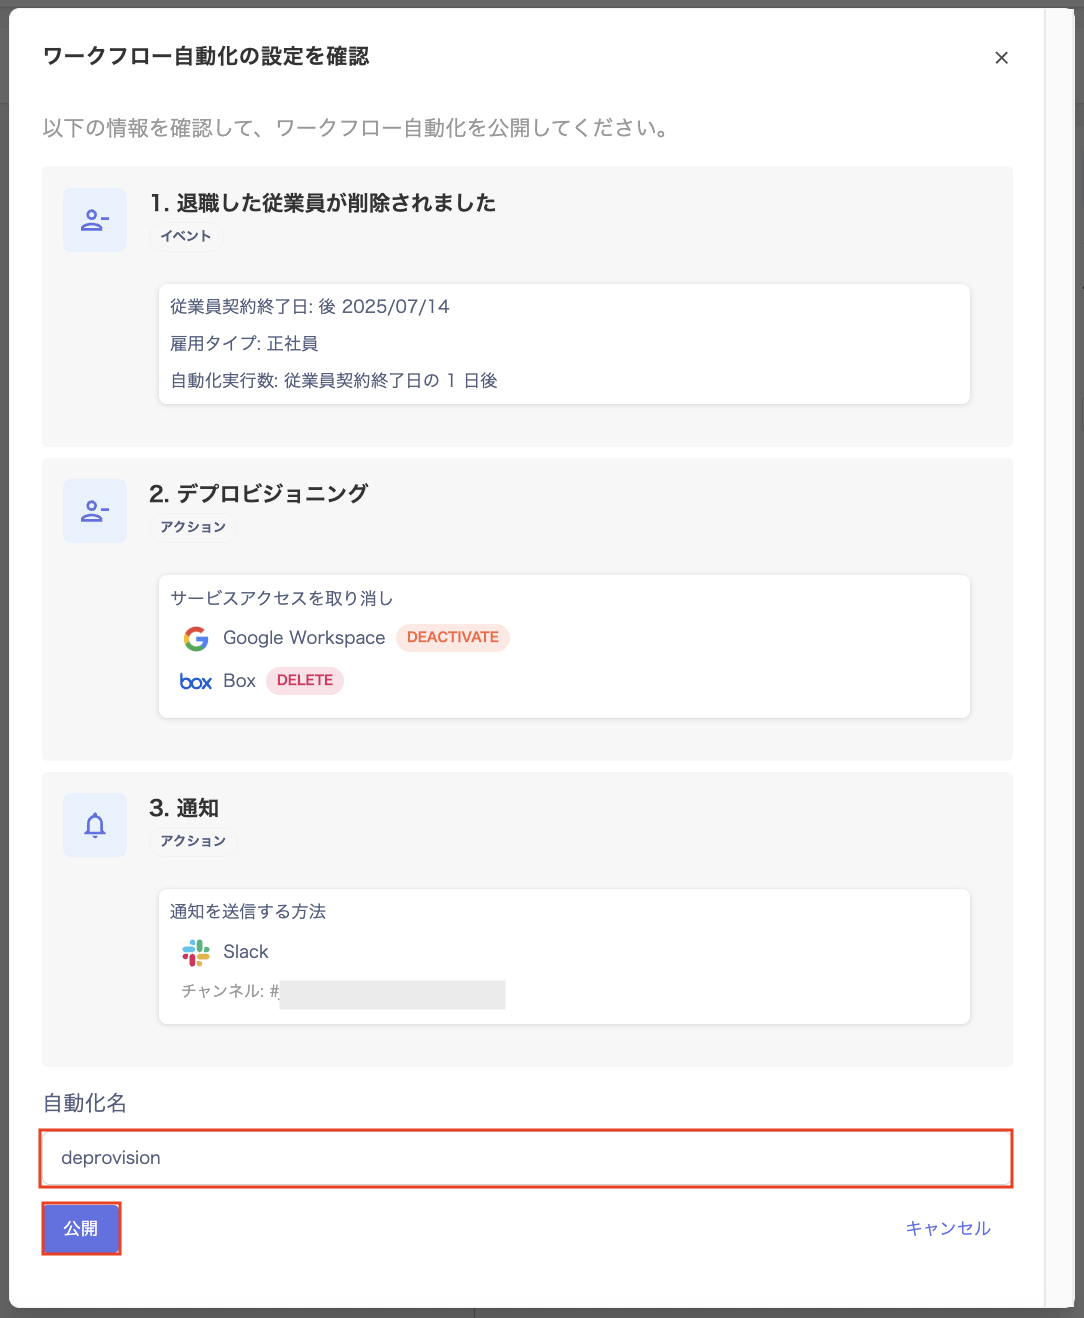Image resolution: width=1084 pixels, height=1318 pixels.
Task: Click the DEACTIVATE badge
Action: pos(453,637)
